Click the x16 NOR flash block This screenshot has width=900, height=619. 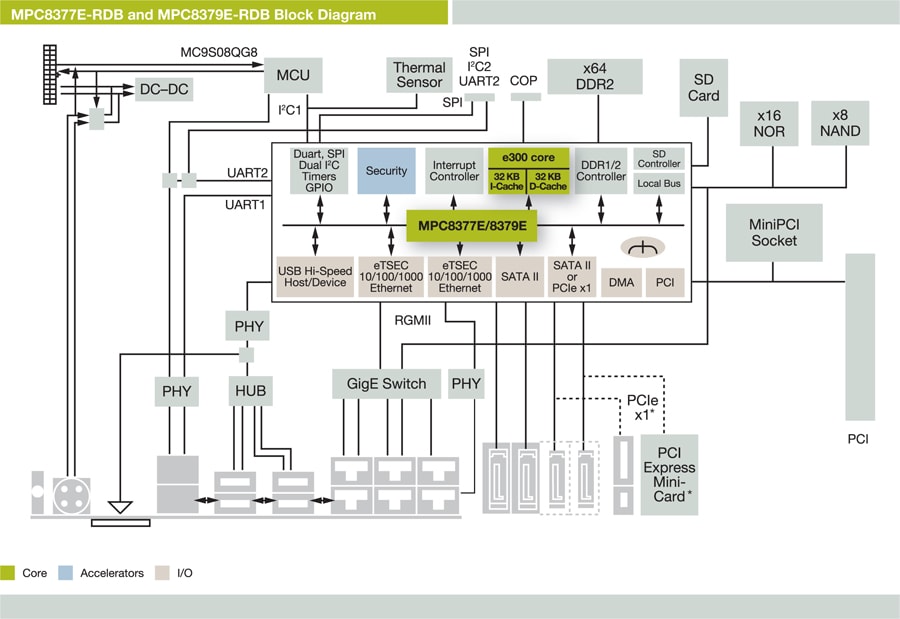pos(769,123)
